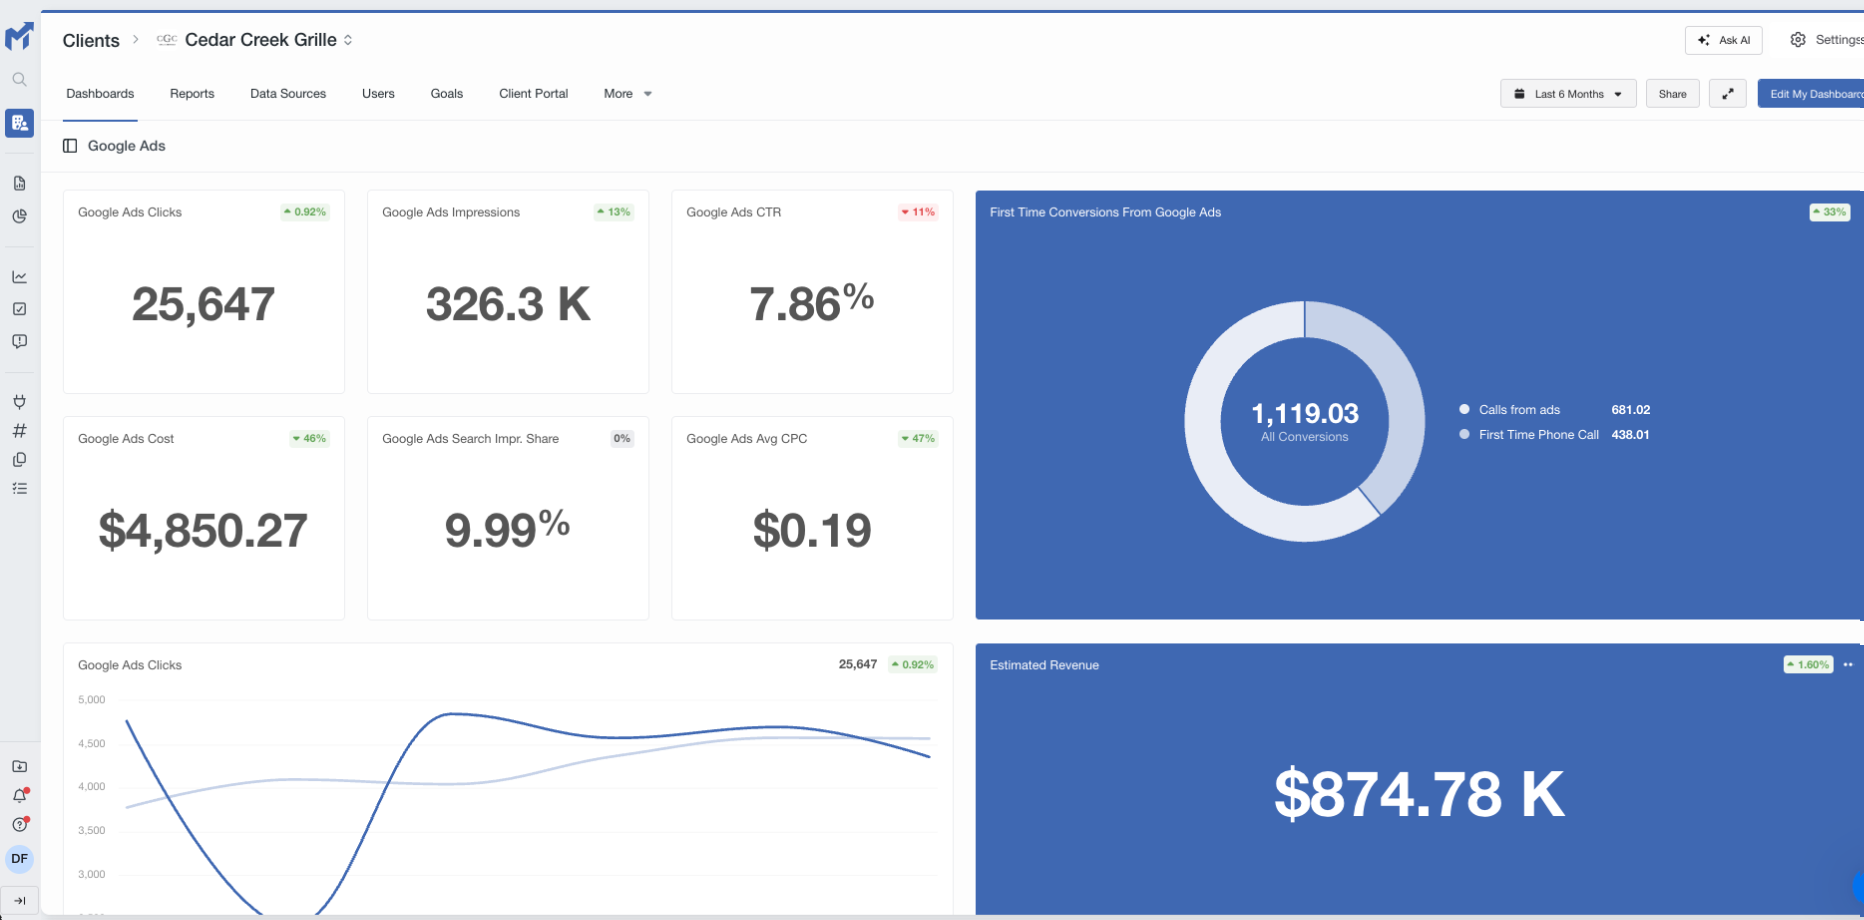Open the line chart icon in sidebar
The image size is (1864, 920).
(x=19, y=277)
